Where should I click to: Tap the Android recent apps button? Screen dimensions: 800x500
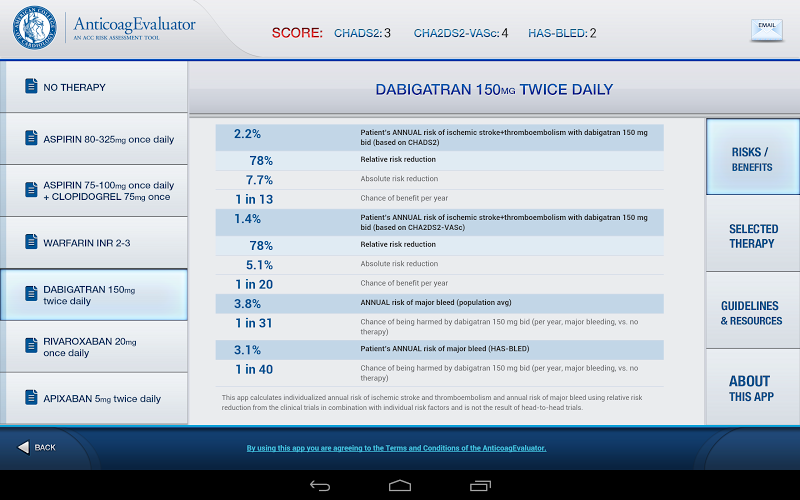(x=480, y=486)
